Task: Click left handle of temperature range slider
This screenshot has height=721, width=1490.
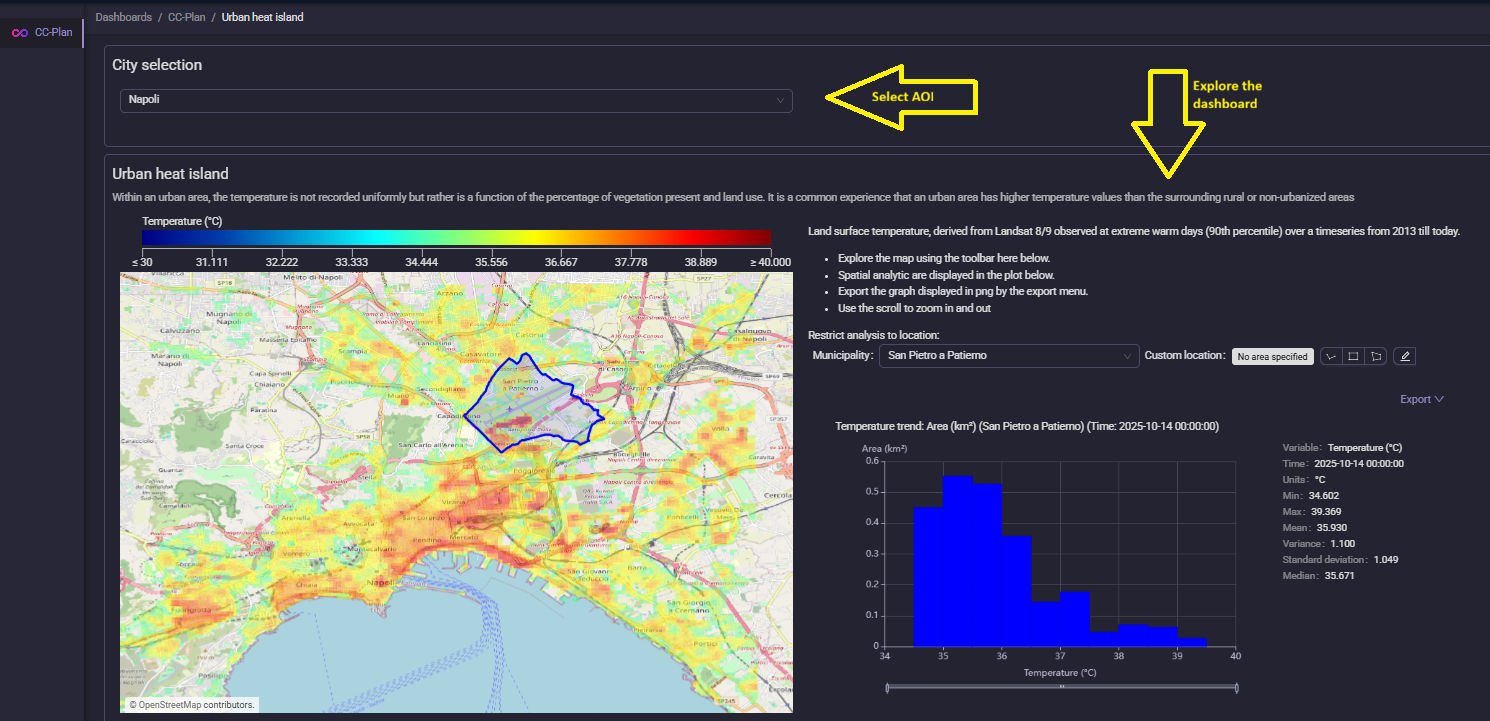Action: tap(887, 687)
